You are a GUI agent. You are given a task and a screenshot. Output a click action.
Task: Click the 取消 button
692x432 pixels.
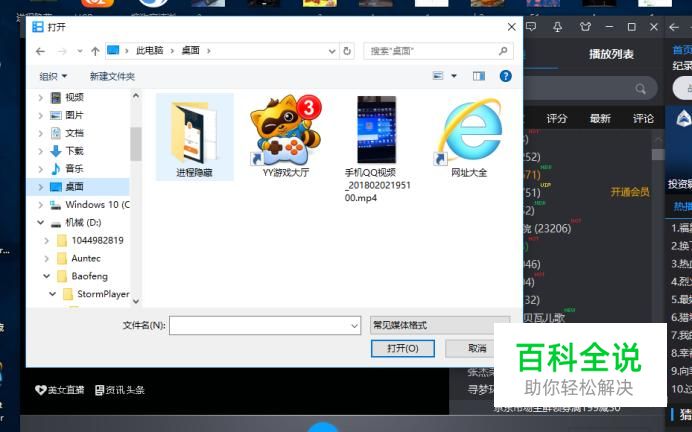click(477, 348)
